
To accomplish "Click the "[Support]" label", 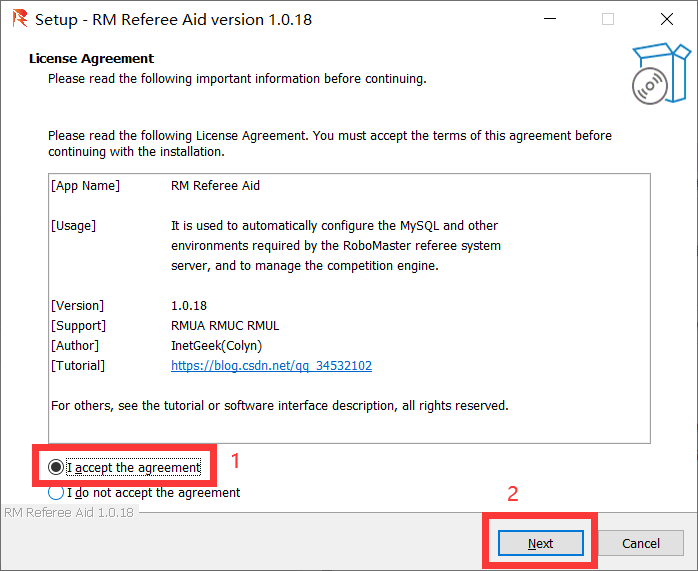I will (x=78, y=326).
